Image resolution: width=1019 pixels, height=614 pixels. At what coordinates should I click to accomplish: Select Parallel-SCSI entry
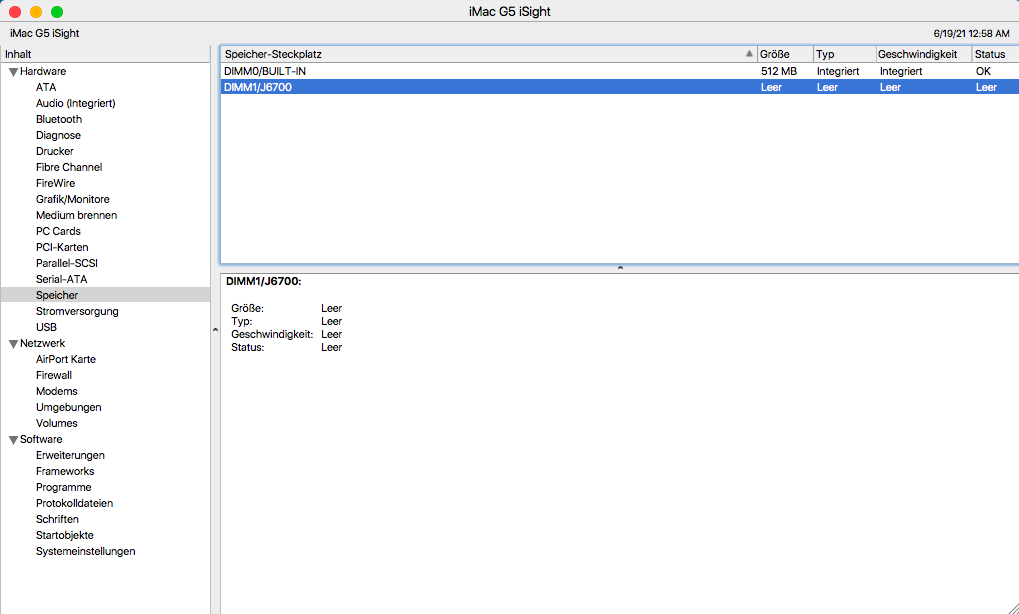coord(66,263)
